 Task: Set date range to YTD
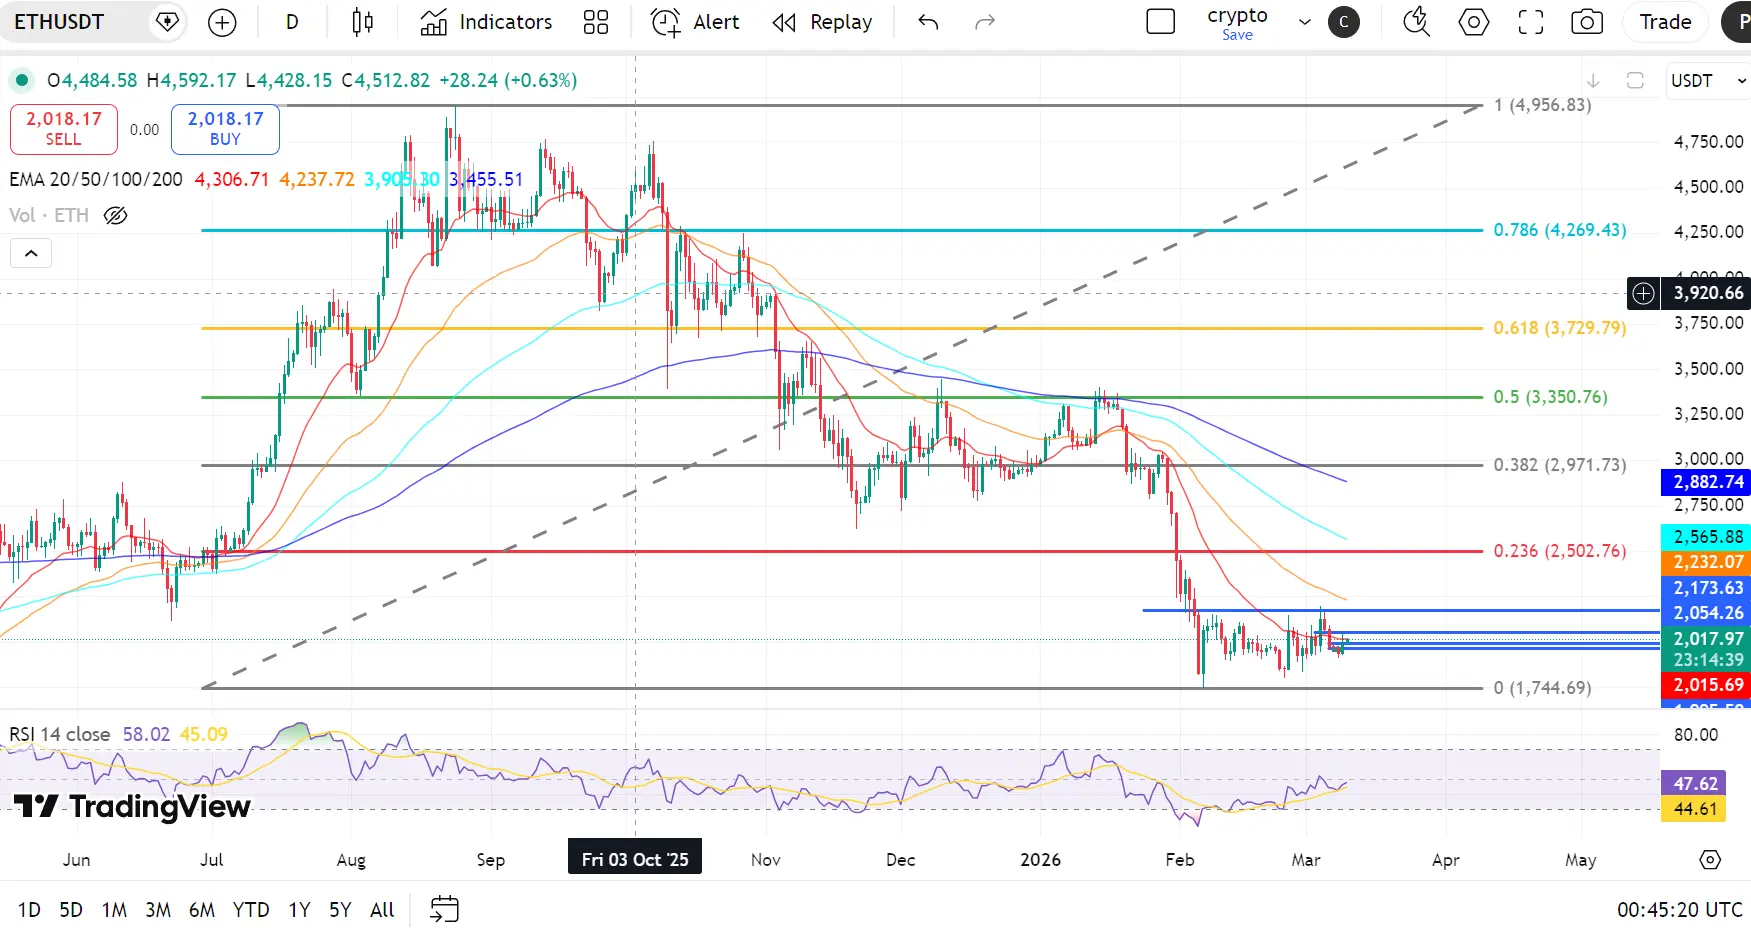click(x=251, y=910)
